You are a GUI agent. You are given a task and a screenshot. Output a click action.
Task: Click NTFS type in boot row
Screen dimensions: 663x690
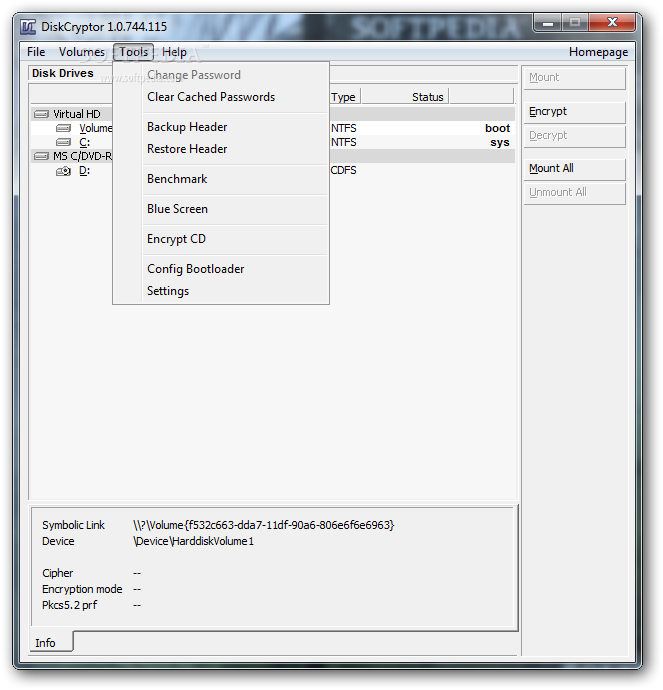(344, 128)
